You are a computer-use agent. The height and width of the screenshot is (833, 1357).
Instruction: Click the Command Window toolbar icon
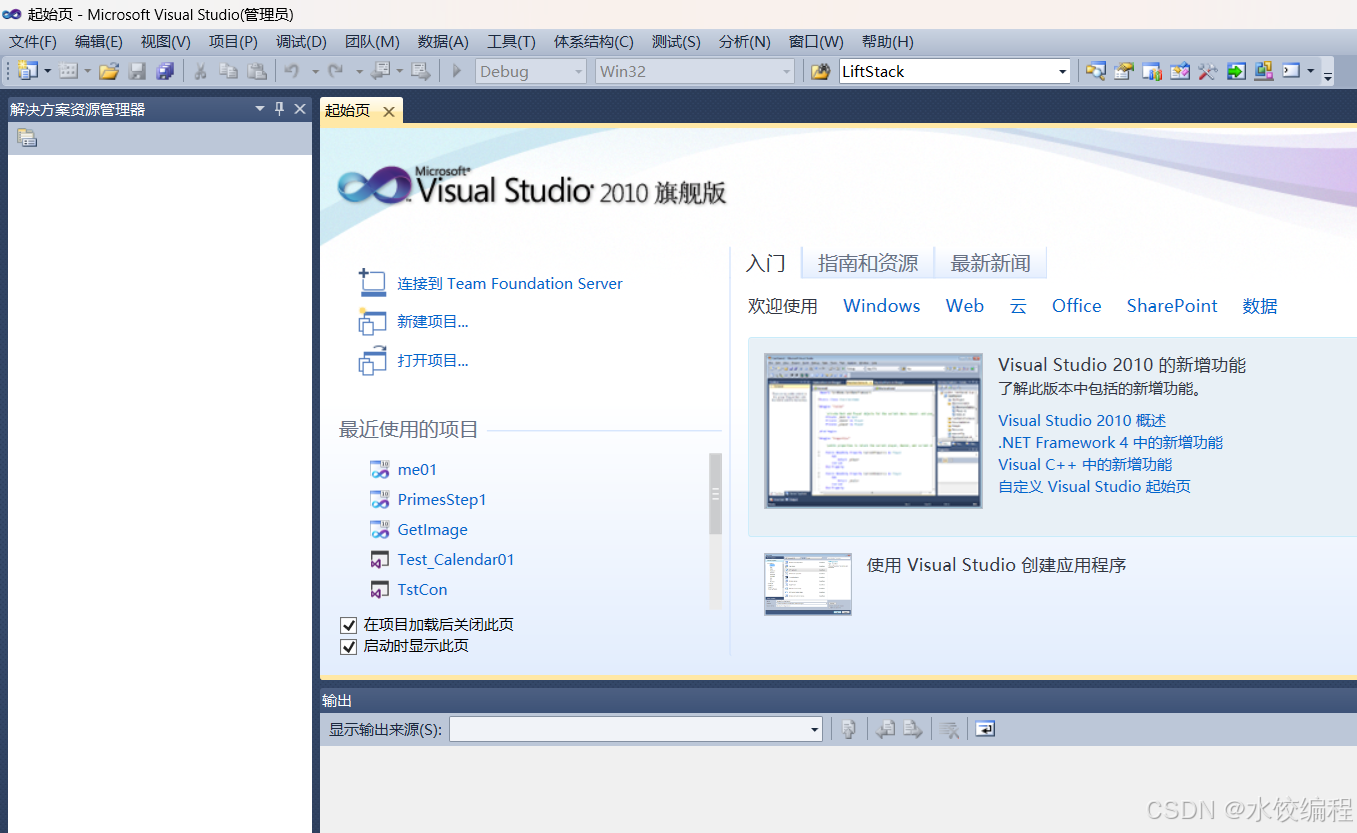click(1291, 71)
